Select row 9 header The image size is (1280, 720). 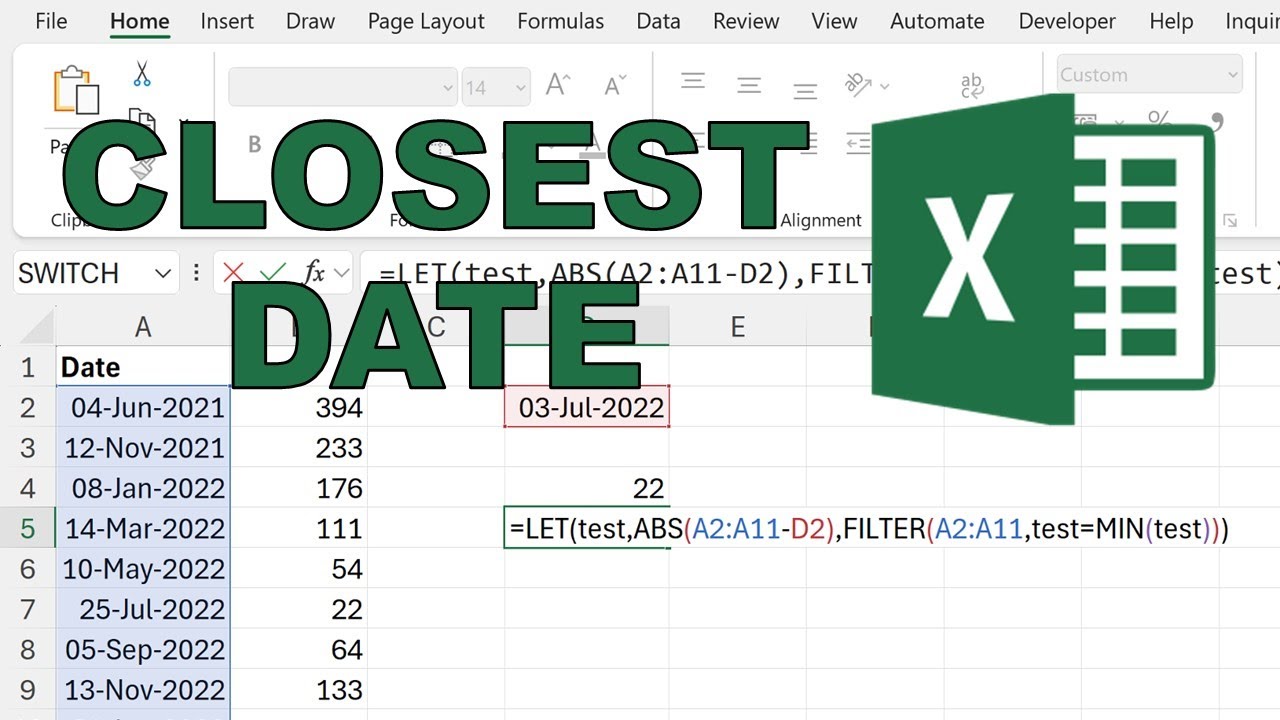click(x=28, y=690)
